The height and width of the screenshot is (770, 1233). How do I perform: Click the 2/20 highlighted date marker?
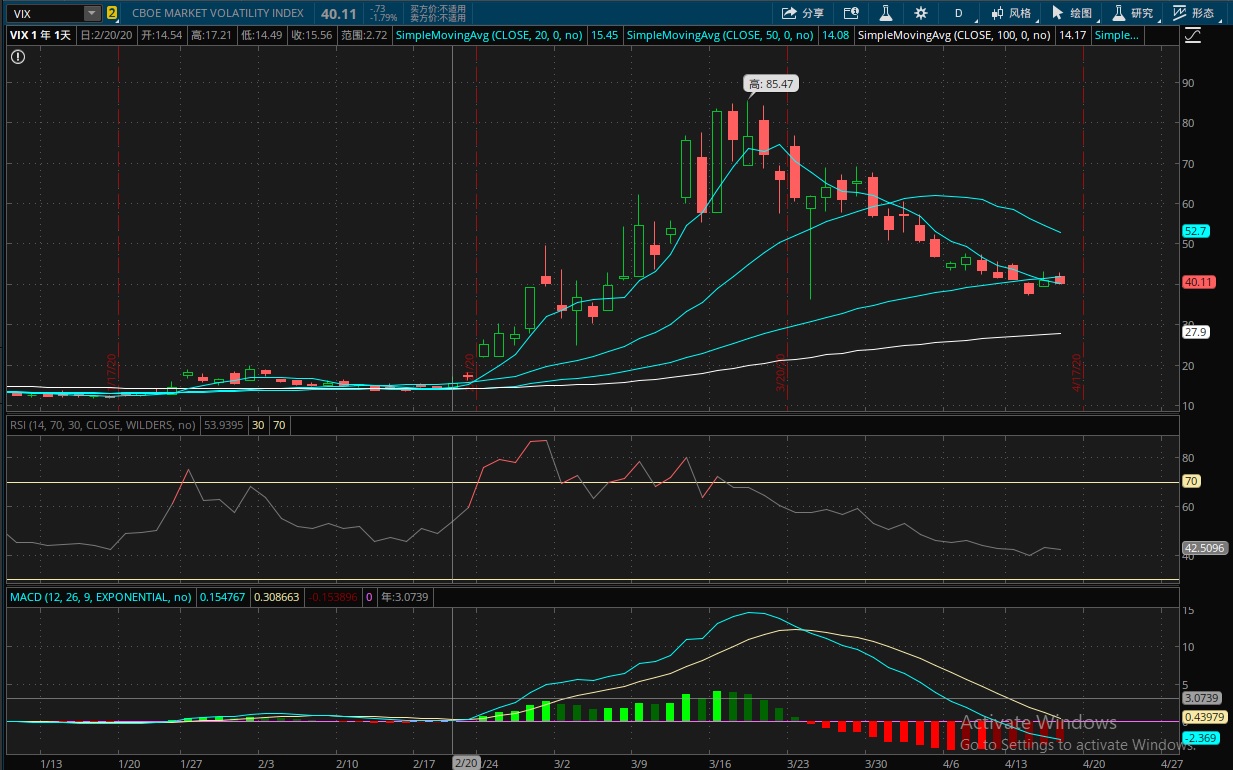click(x=465, y=762)
